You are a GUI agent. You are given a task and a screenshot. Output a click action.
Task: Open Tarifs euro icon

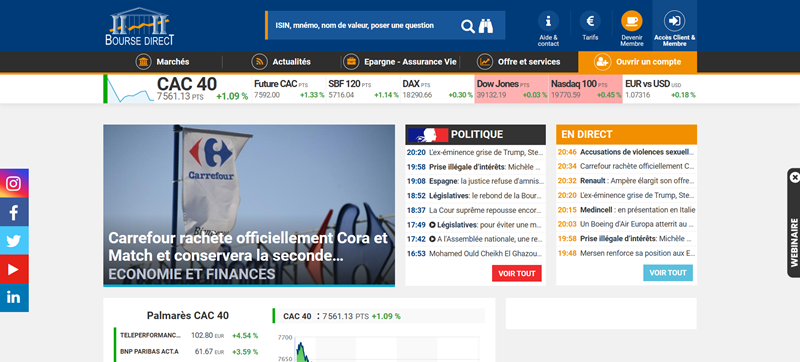590,21
